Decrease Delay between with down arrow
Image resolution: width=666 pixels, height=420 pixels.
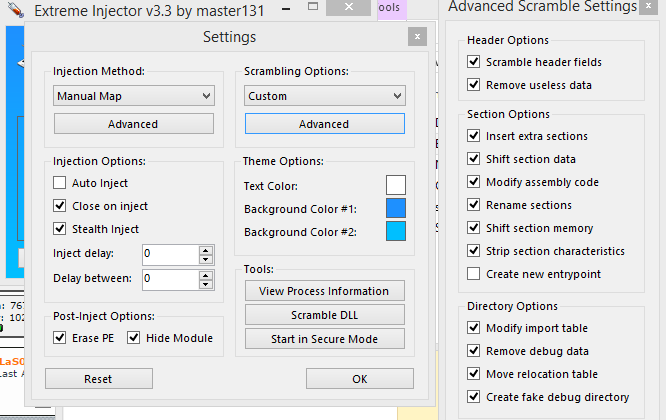pos(206,285)
